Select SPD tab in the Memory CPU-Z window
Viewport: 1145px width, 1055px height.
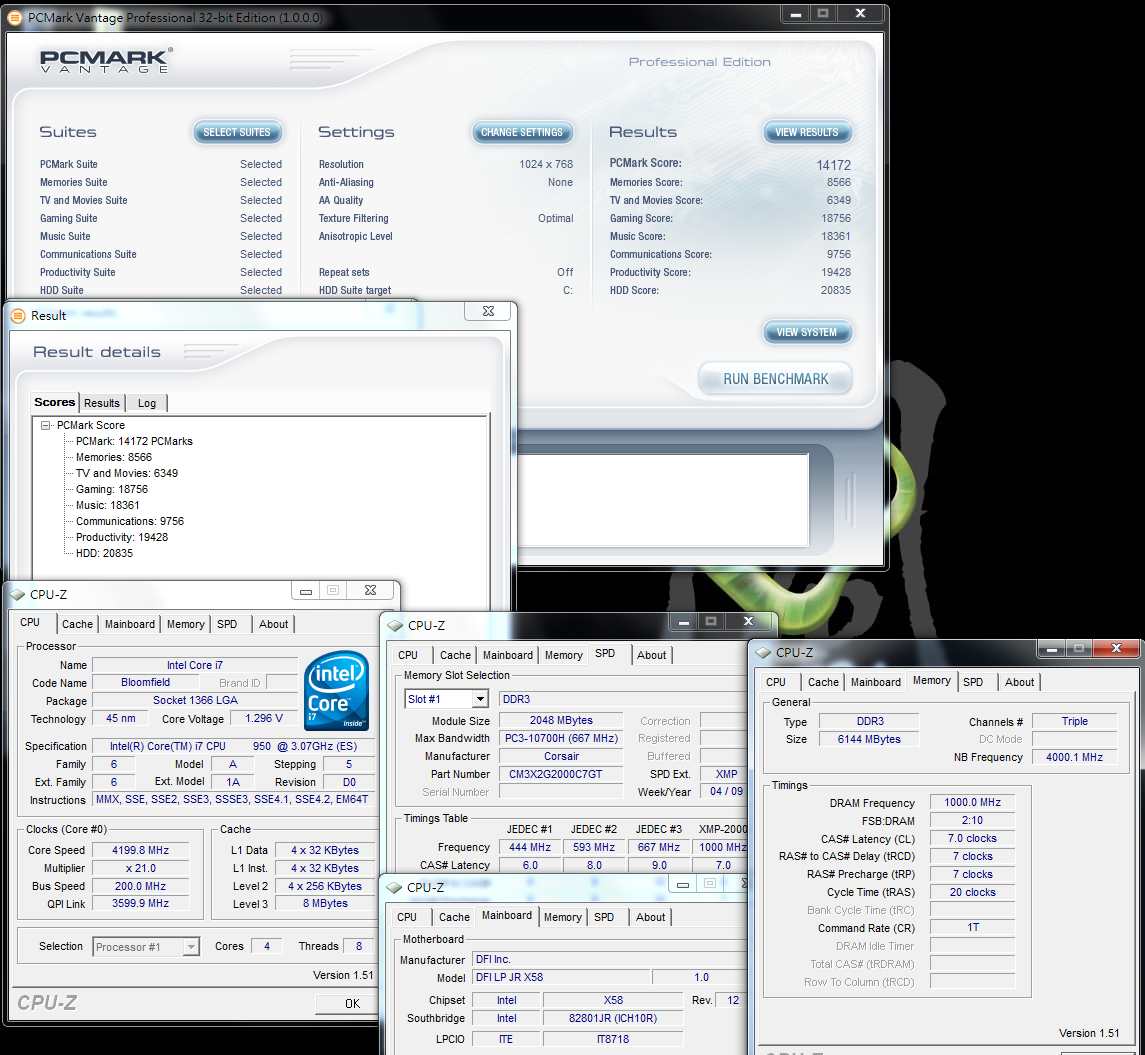[973, 682]
